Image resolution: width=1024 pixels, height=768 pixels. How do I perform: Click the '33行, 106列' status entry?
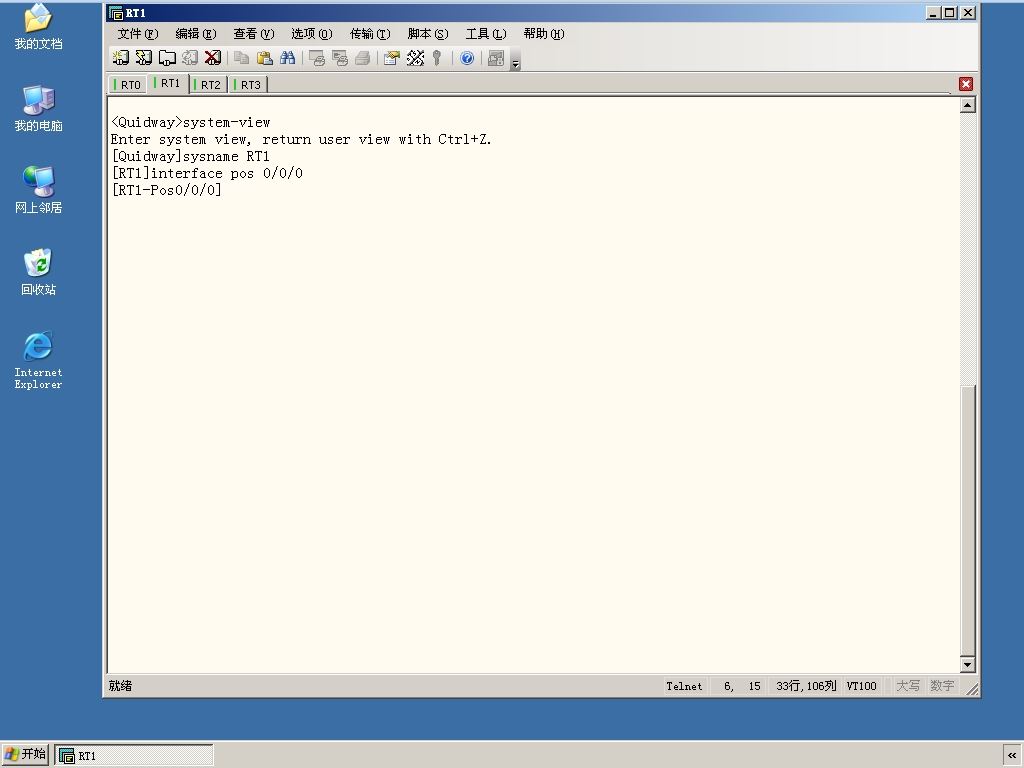(806, 686)
